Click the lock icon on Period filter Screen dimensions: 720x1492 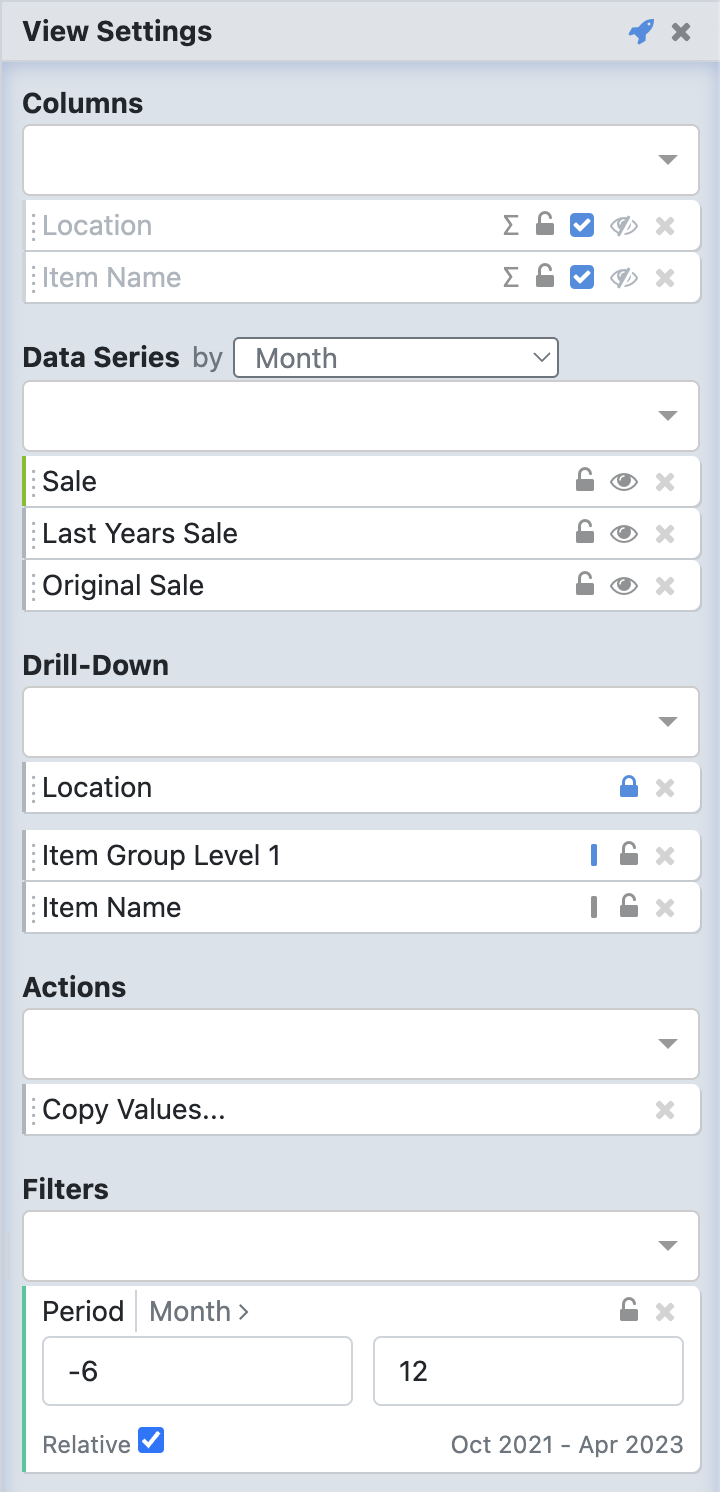click(629, 1310)
